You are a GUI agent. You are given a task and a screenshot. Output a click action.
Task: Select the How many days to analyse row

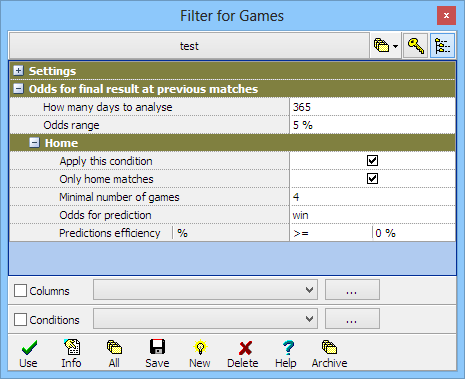click(232, 107)
